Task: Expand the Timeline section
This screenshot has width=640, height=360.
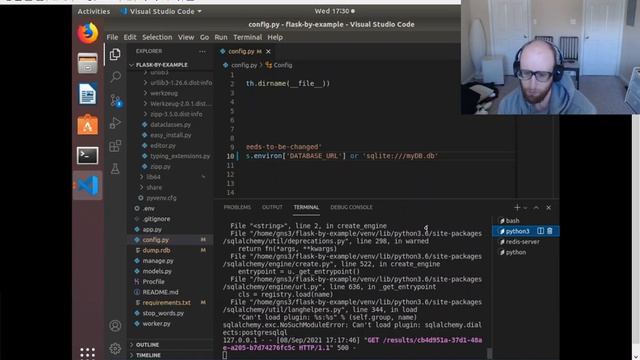Action: [148, 356]
